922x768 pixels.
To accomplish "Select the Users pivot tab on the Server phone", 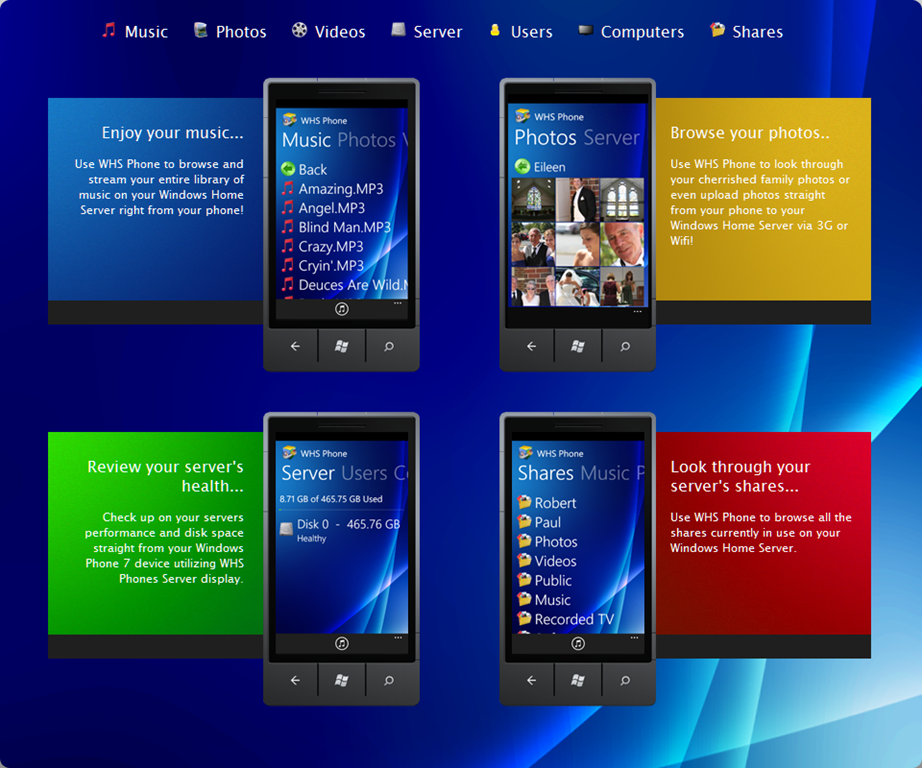I will [x=364, y=473].
